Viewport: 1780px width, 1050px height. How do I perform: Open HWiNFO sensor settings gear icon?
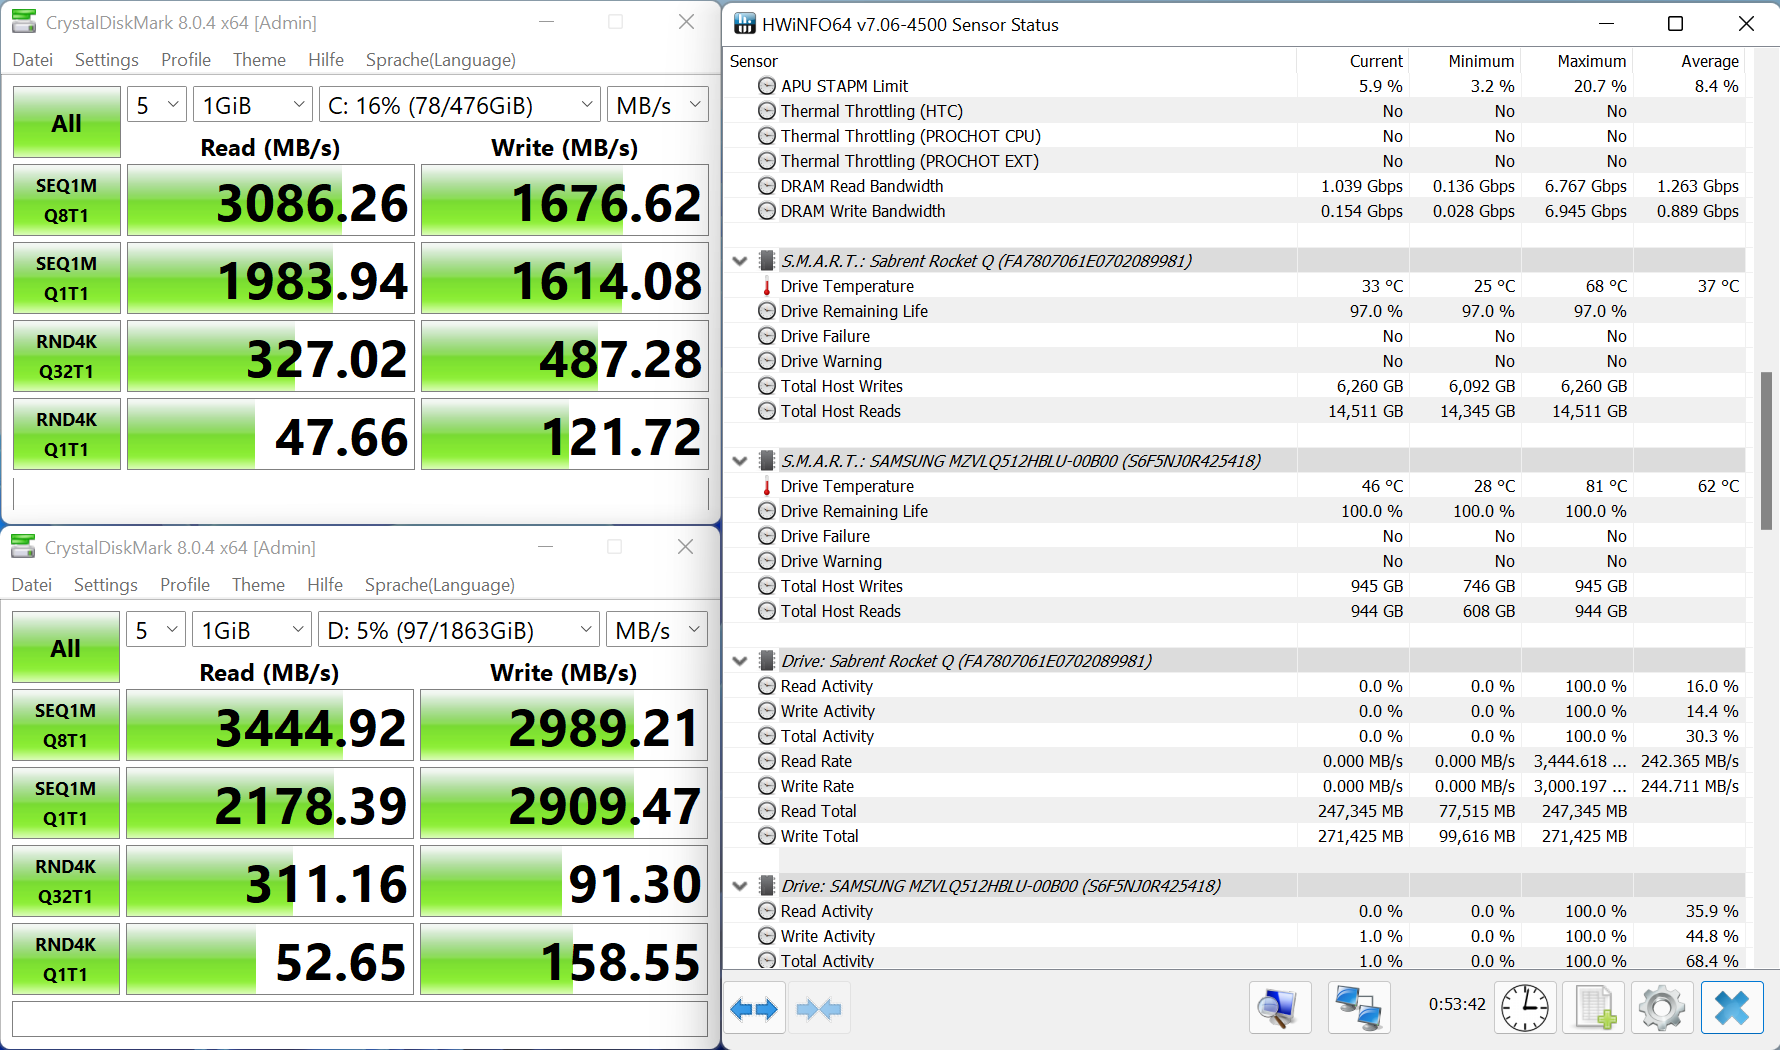(x=1662, y=1007)
